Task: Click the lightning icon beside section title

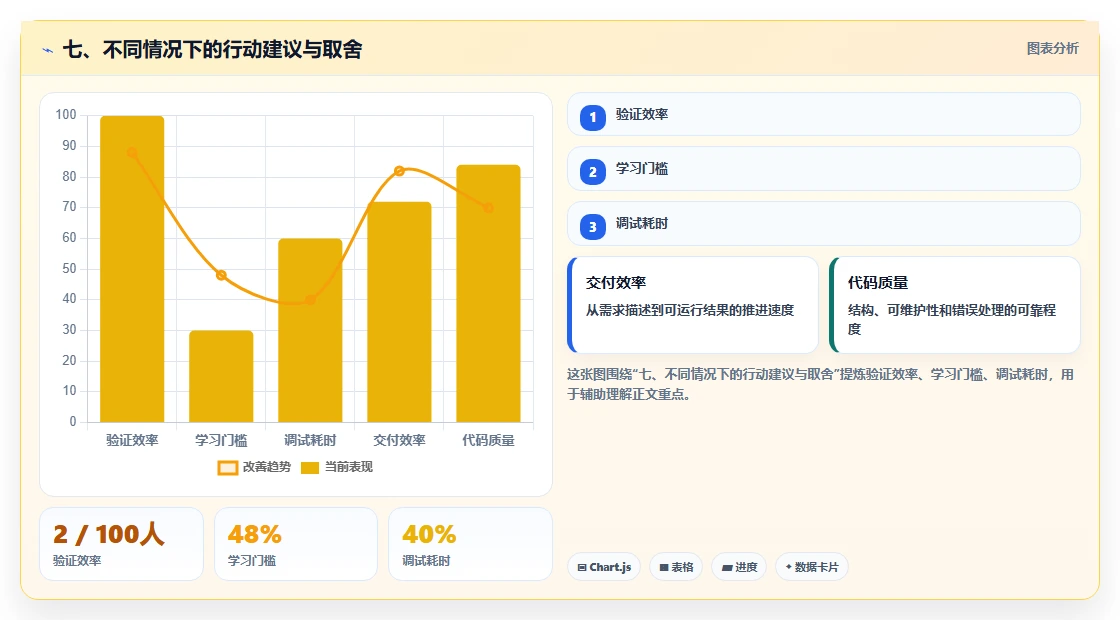Action: click(x=48, y=50)
